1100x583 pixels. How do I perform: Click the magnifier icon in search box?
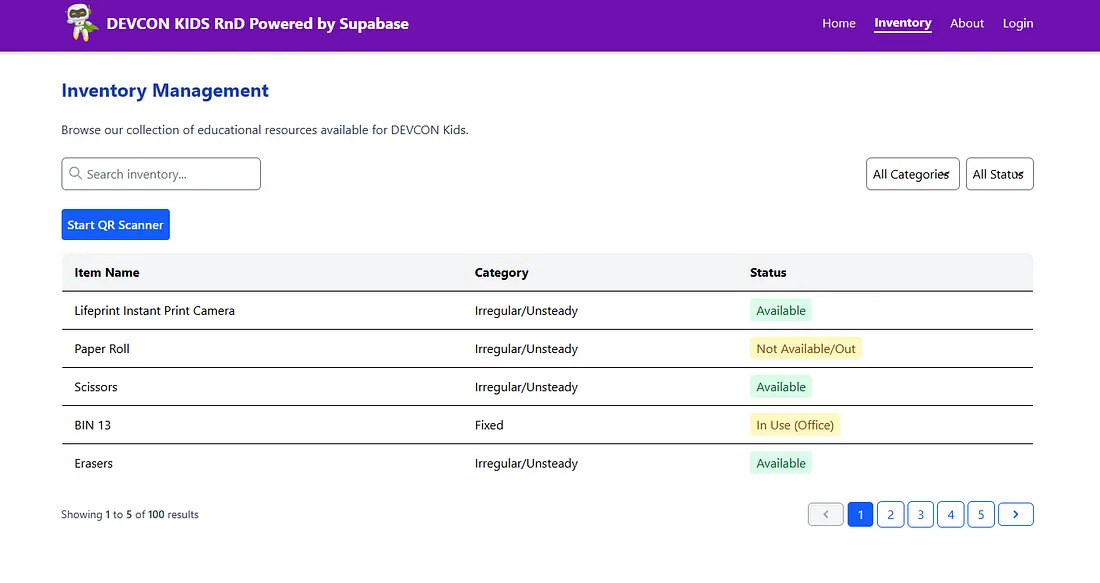coord(75,174)
